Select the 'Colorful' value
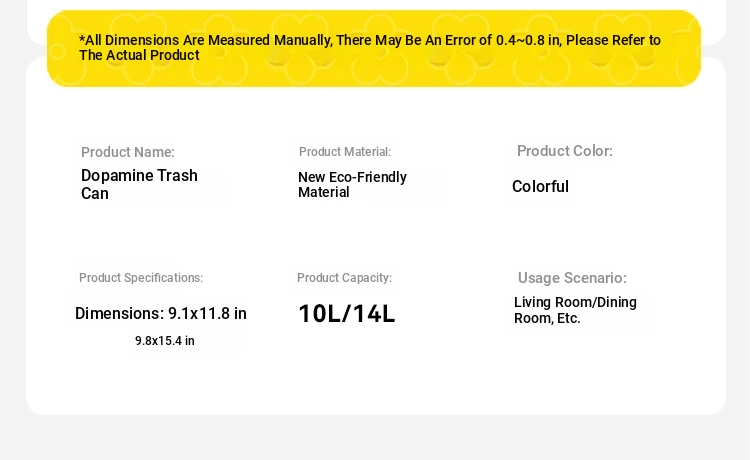This screenshot has width=750, height=460. tap(540, 186)
